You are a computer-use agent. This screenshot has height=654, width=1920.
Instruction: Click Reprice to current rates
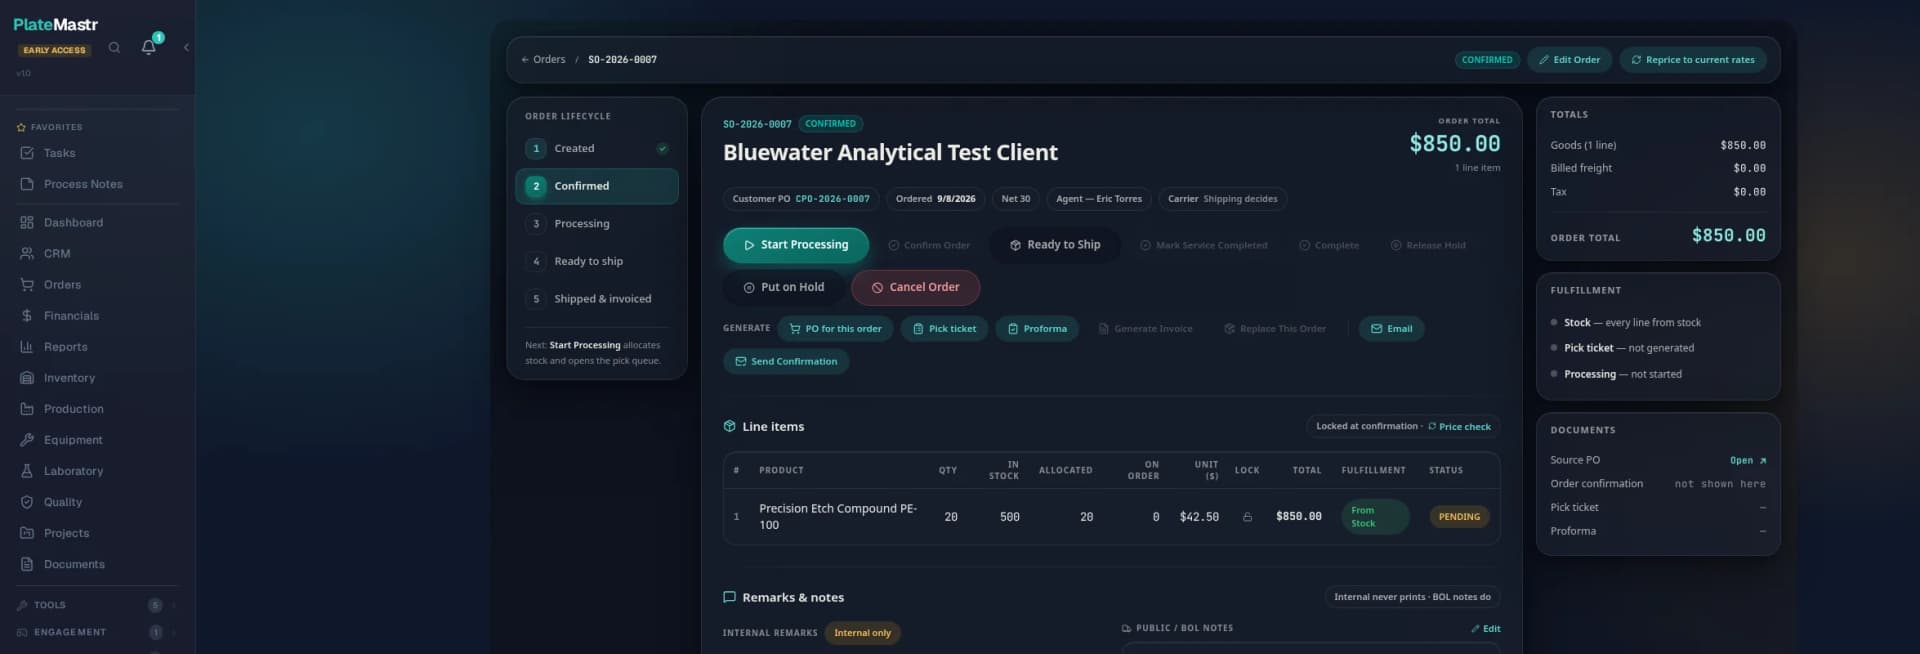coord(1692,59)
